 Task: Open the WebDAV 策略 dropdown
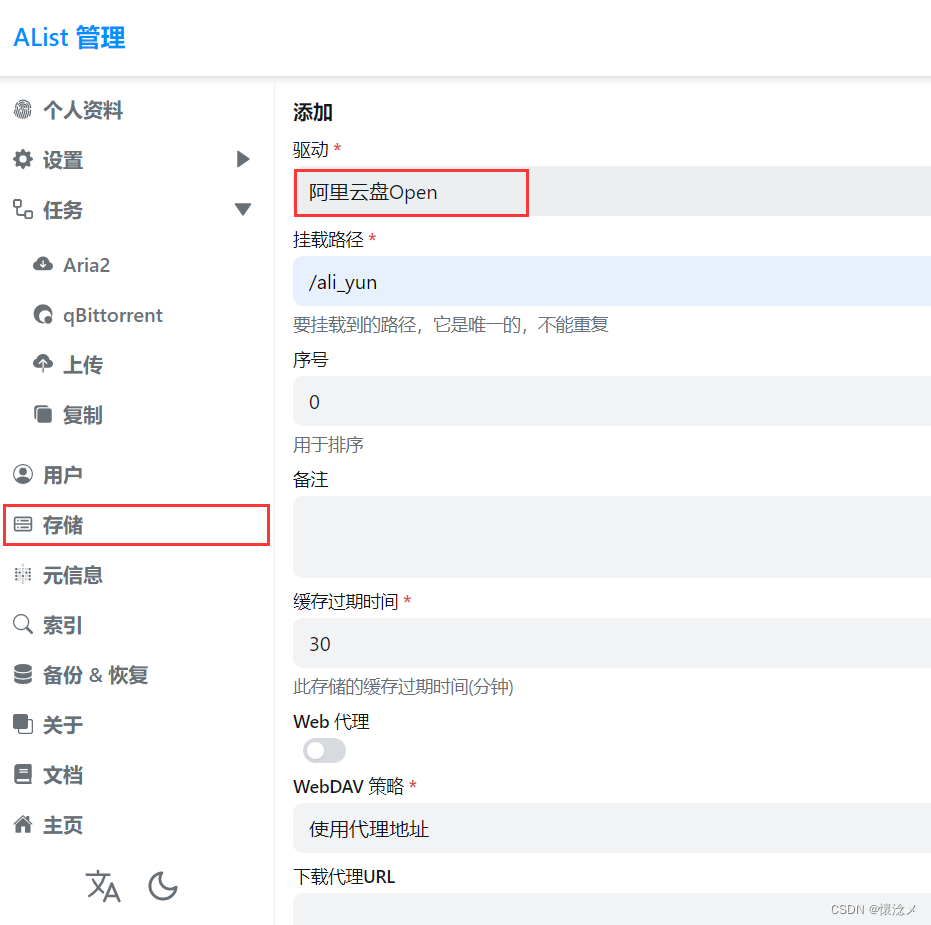pos(611,829)
